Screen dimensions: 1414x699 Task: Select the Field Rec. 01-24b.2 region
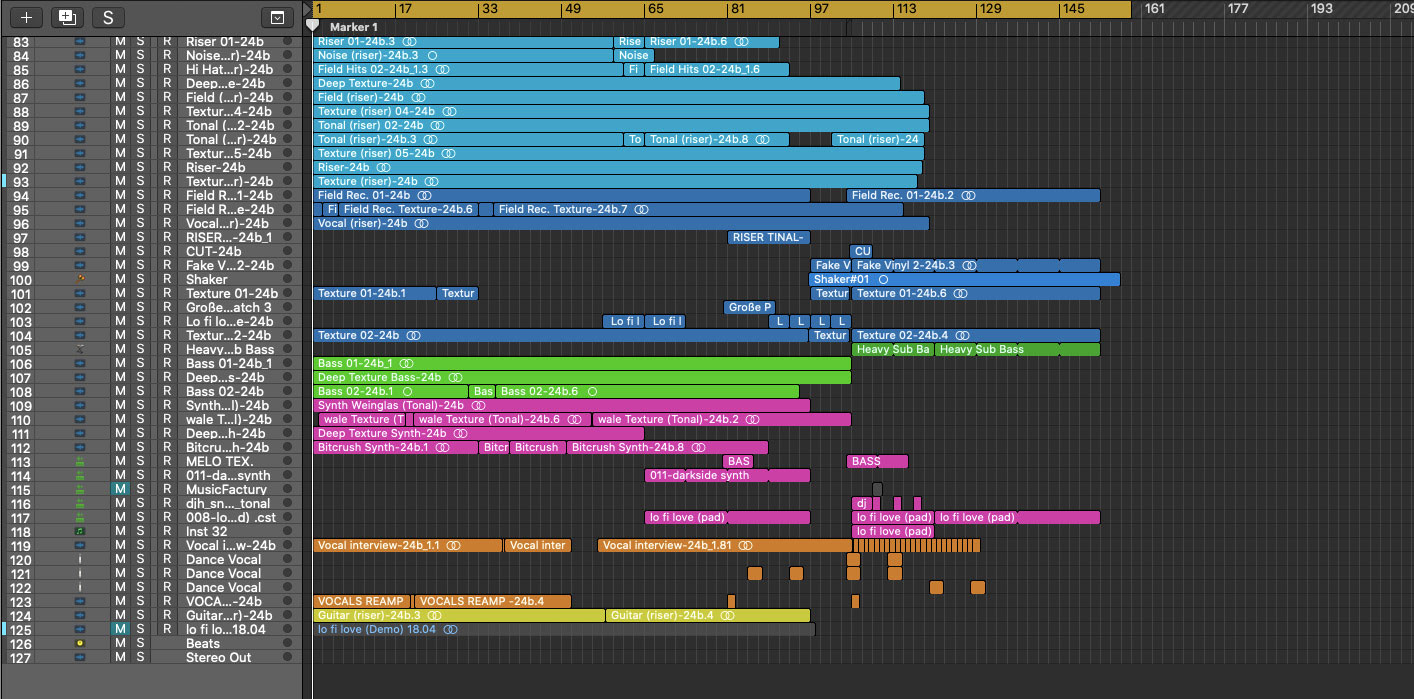click(973, 196)
